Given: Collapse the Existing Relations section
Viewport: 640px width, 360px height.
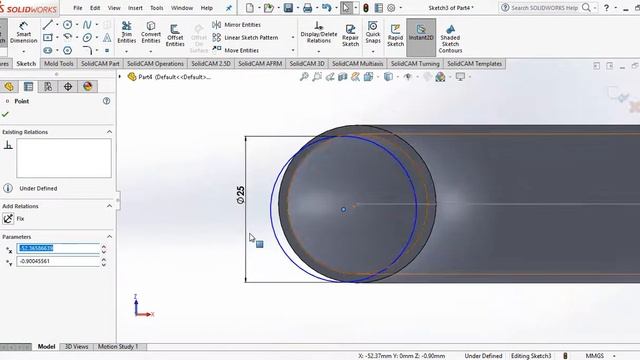Looking at the screenshot, I should click(x=109, y=132).
